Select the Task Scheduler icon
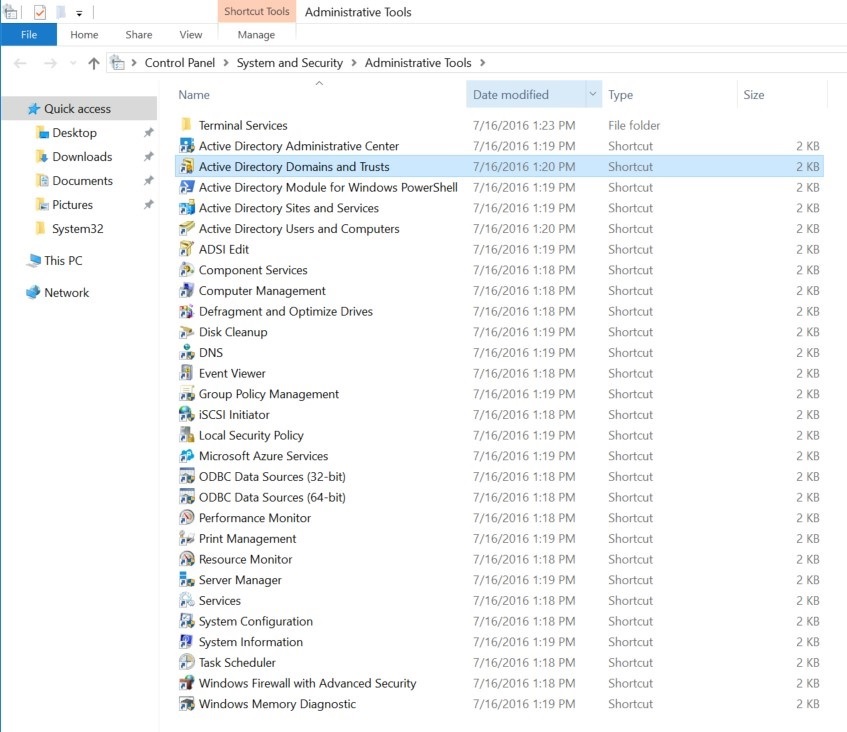This screenshot has height=732, width=847. click(186, 663)
